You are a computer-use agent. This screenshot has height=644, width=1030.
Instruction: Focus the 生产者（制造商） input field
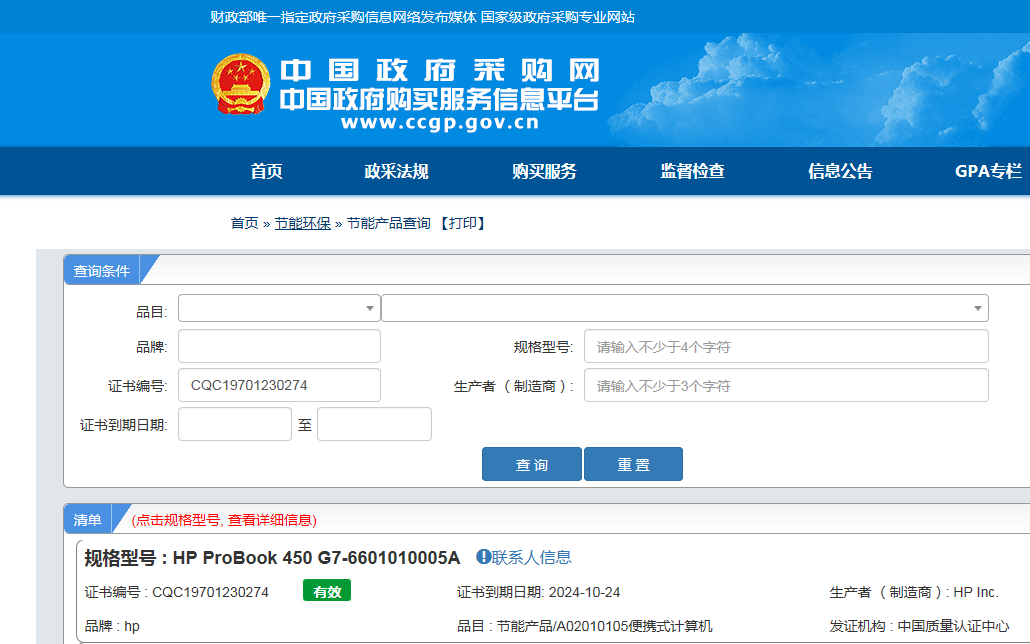click(x=786, y=385)
